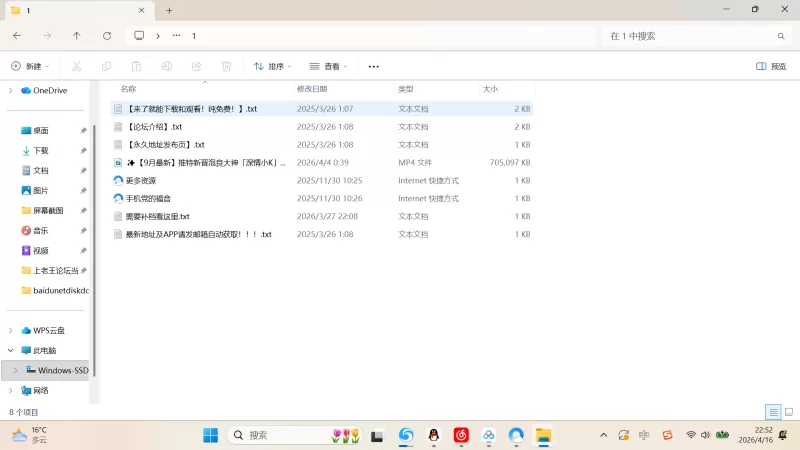Refresh the current folder view
The height and width of the screenshot is (450, 800).
tap(107, 35)
